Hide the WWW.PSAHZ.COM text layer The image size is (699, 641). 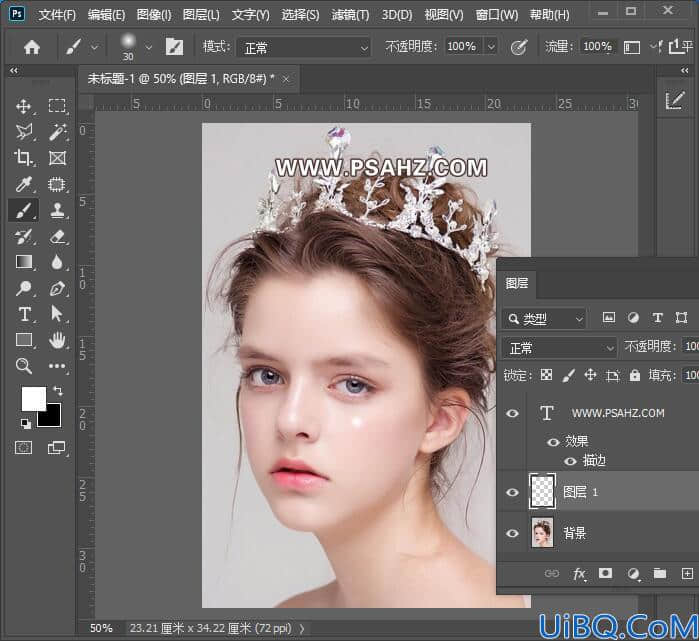[x=513, y=413]
